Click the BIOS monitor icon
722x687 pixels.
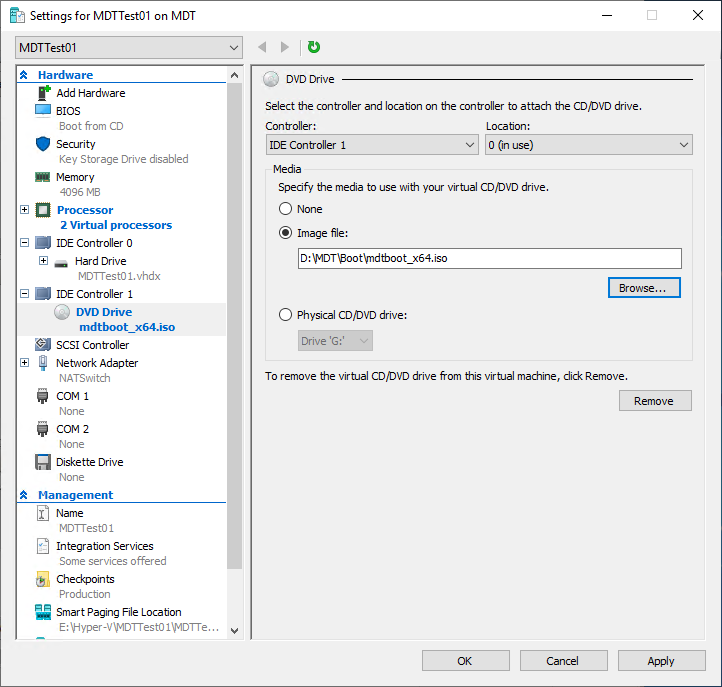(43, 111)
